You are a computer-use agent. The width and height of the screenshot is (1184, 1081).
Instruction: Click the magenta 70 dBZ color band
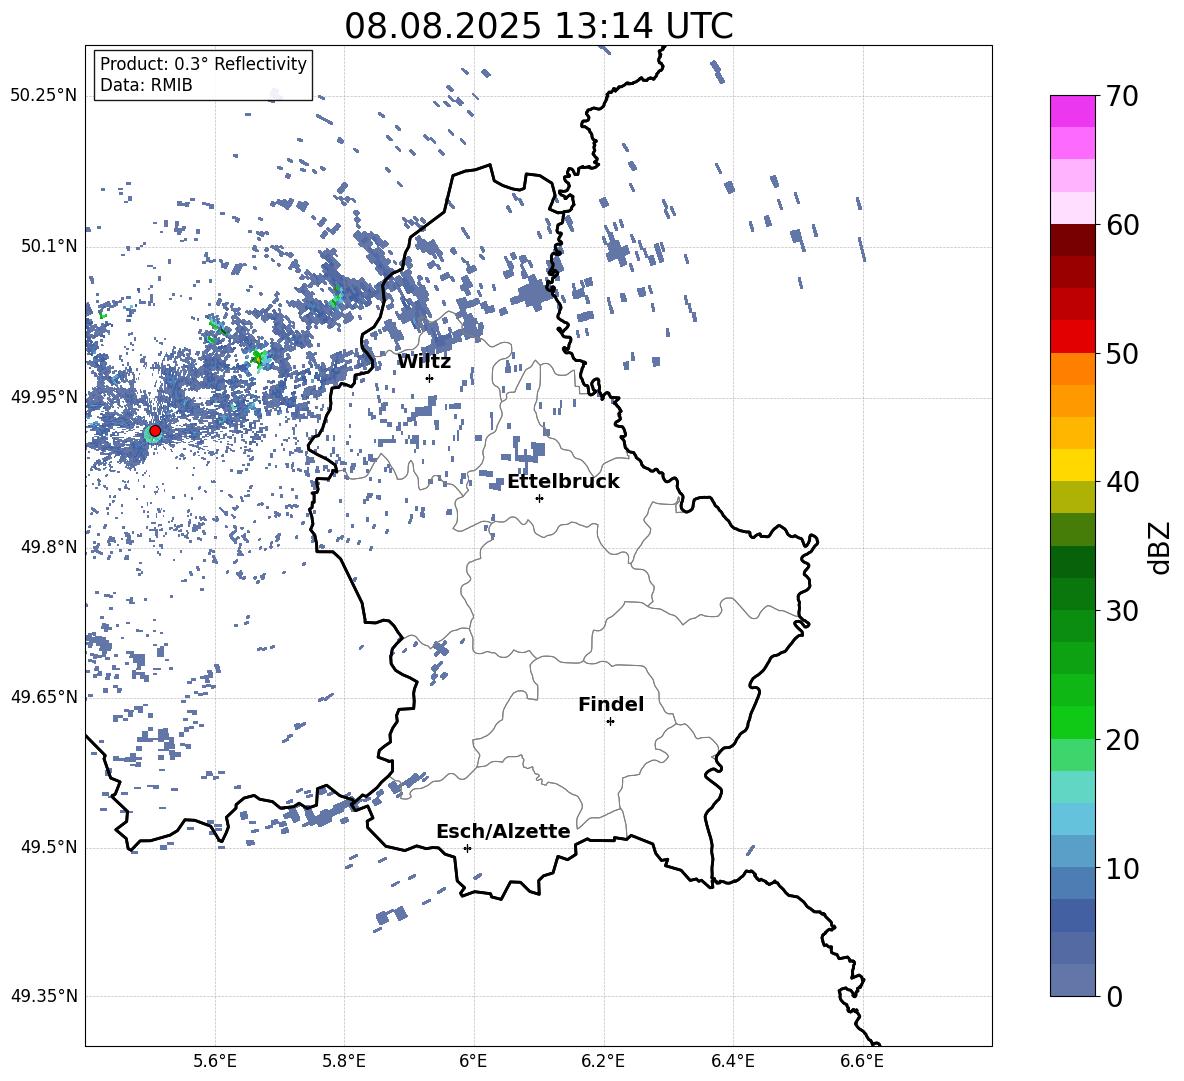point(1073,111)
